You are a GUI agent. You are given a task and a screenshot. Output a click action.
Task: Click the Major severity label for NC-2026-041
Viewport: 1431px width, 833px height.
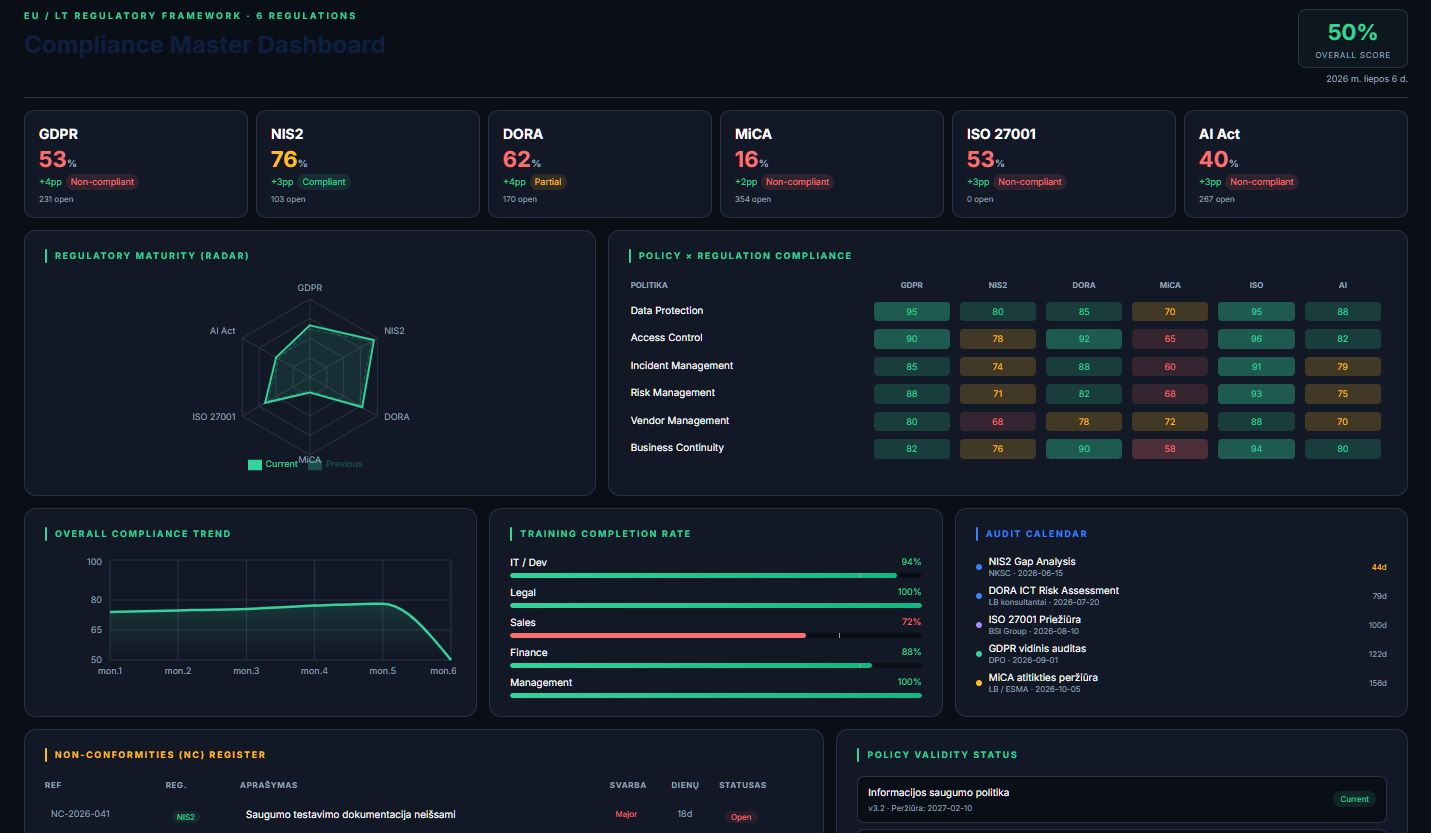coord(626,815)
